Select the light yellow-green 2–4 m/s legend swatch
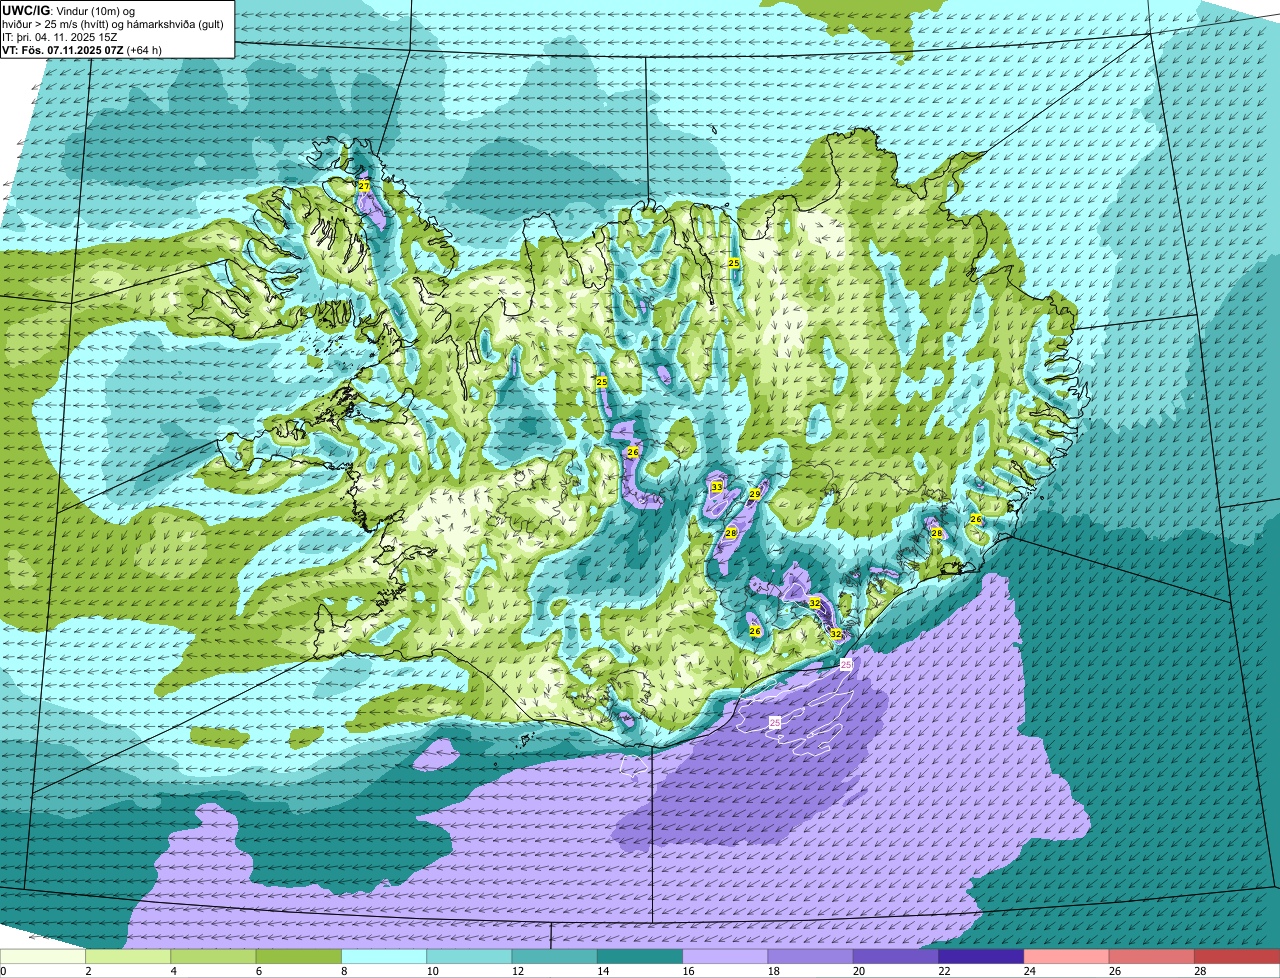This screenshot has width=1280, height=978. (x=128, y=957)
